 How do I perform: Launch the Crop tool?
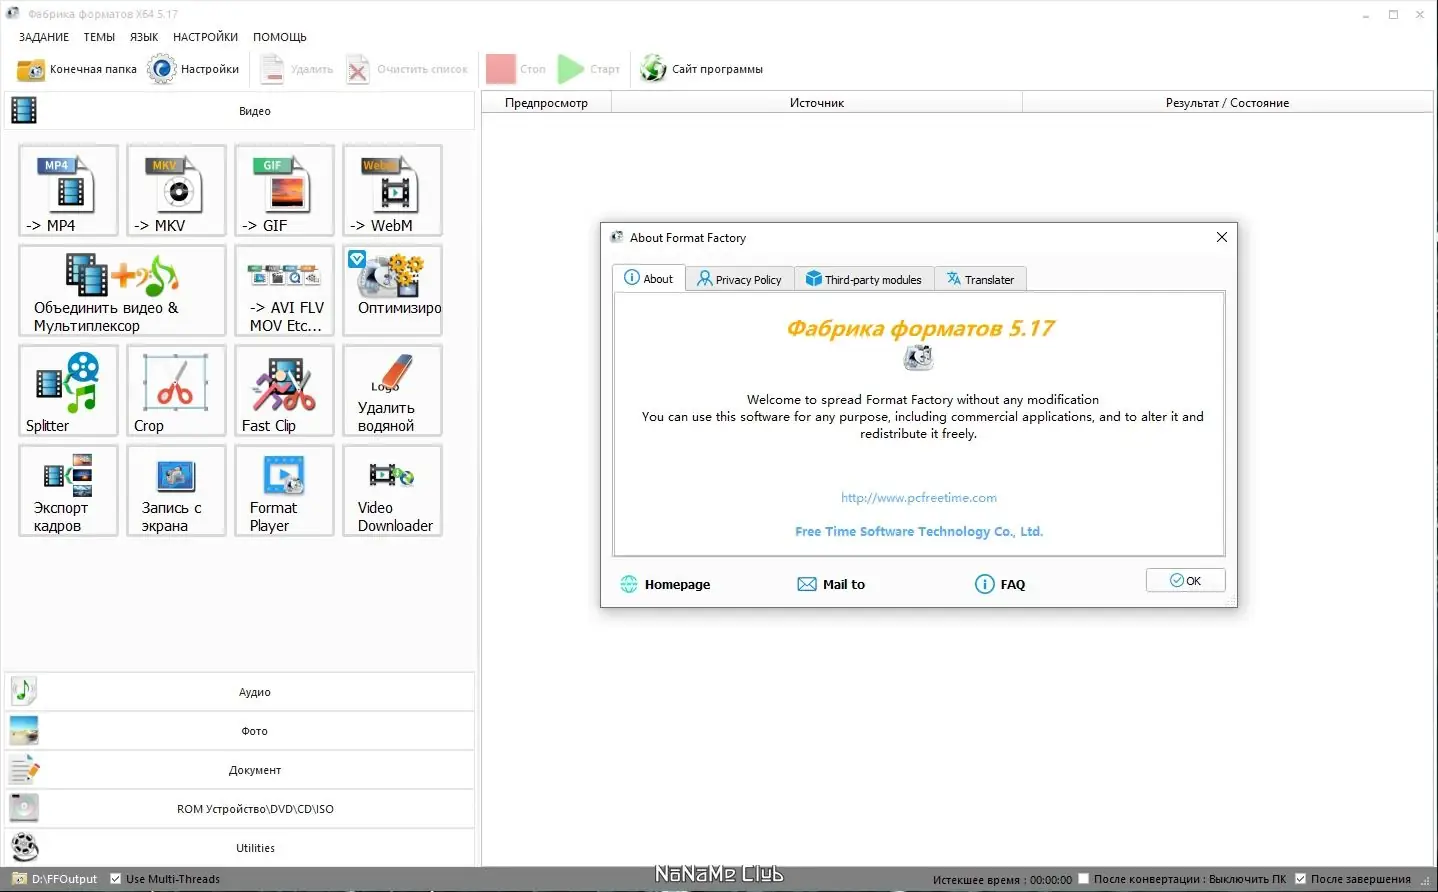[176, 390]
